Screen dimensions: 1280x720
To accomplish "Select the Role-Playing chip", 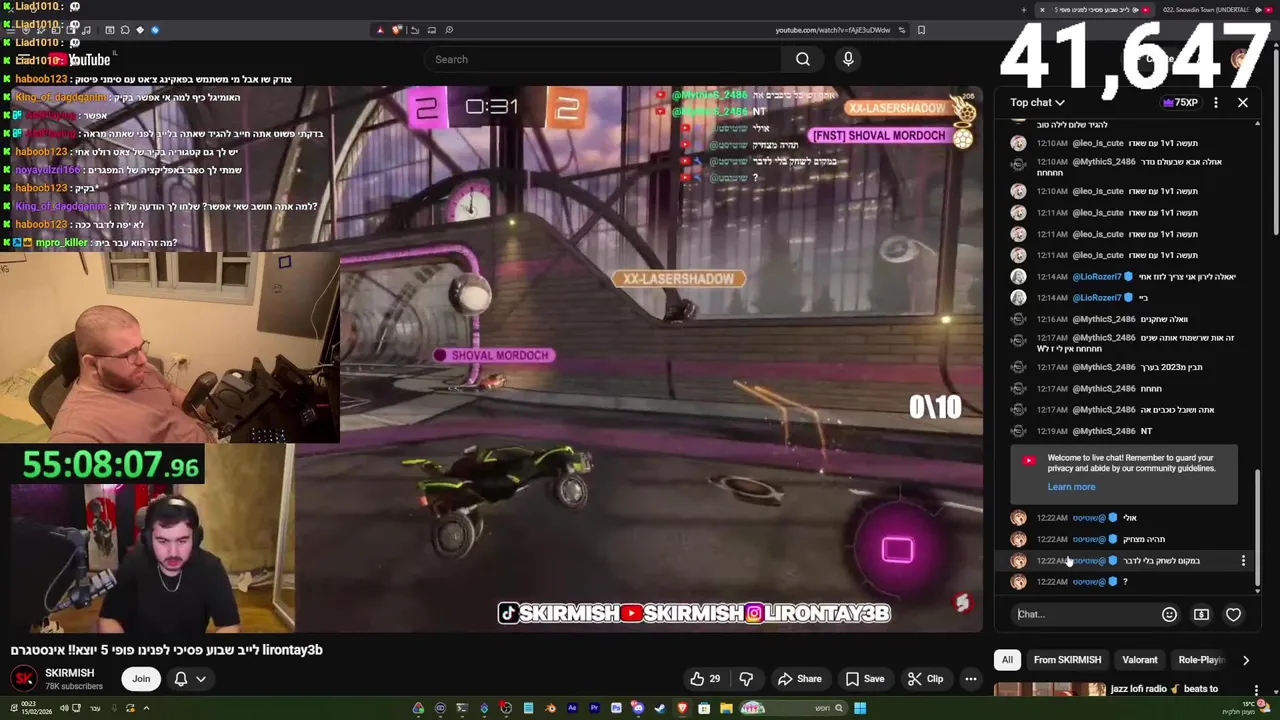I will [1200, 660].
